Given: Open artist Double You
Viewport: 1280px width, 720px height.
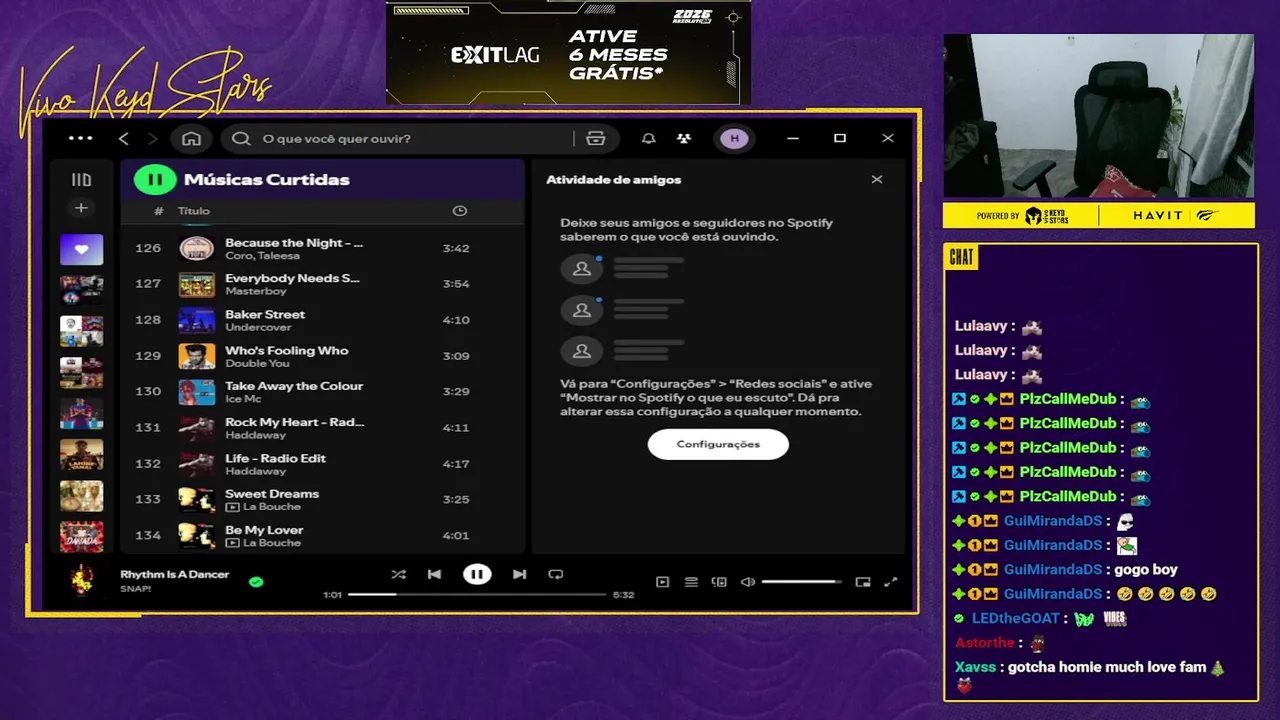Looking at the screenshot, I should point(257,363).
